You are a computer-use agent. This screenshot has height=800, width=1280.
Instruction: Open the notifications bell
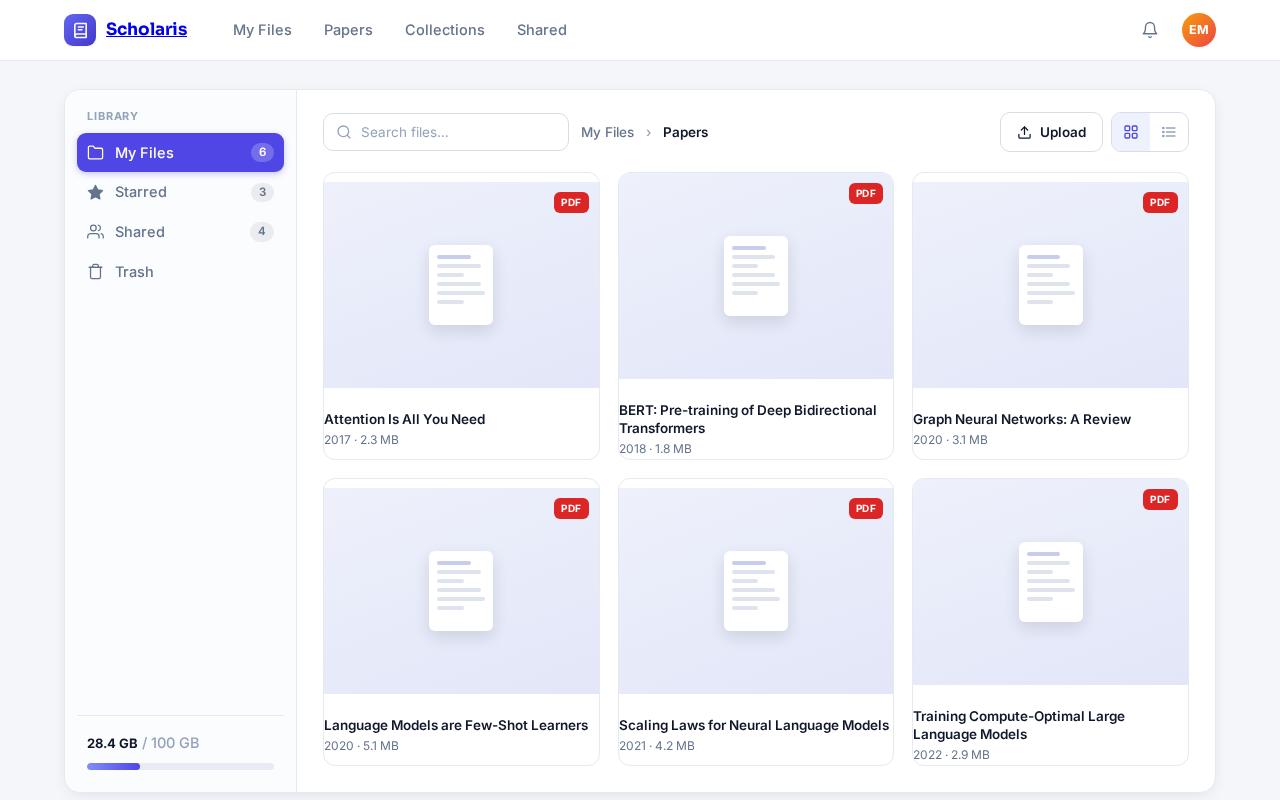(1150, 30)
